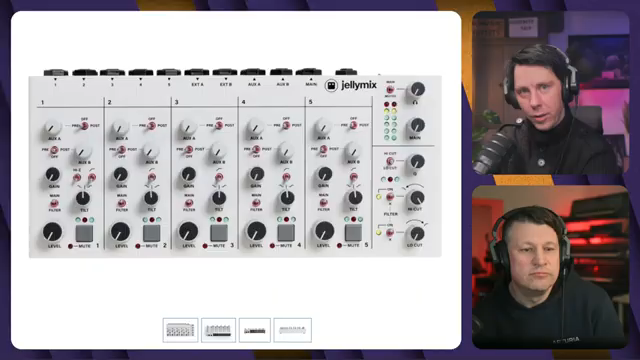Click the EXT A input label
Image resolution: width=640 pixels, height=360 pixels.
[x=198, y=84]
